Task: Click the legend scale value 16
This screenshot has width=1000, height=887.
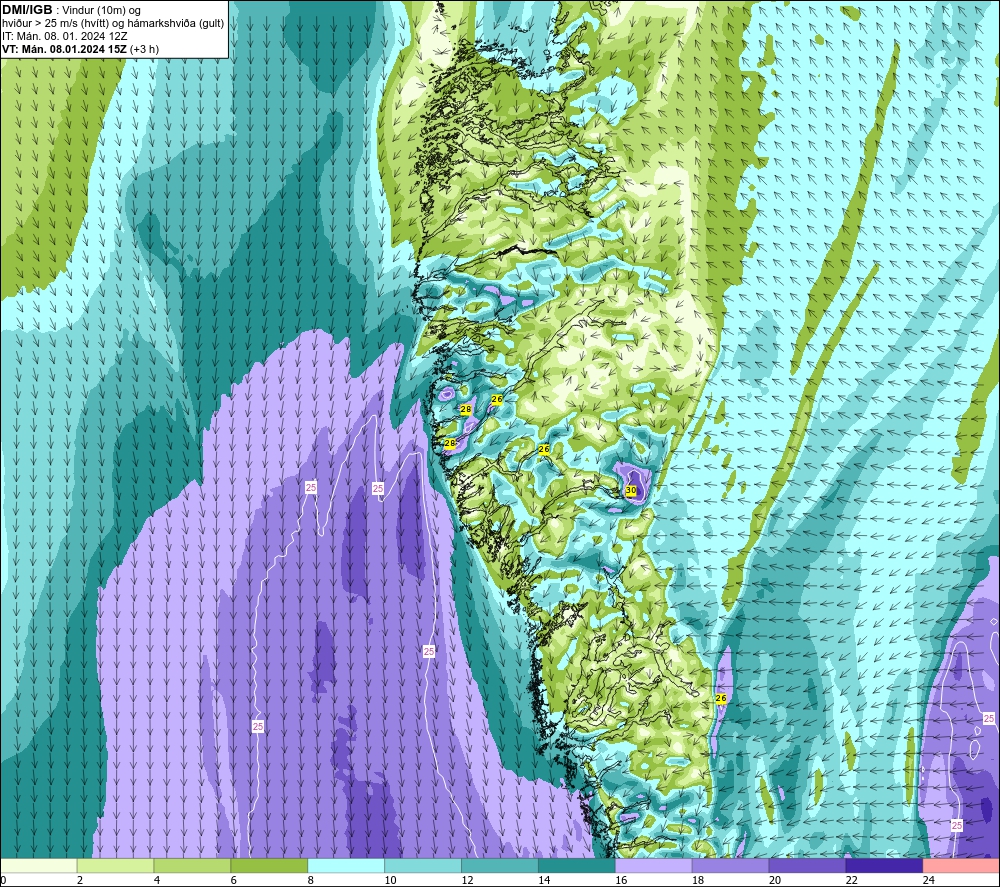Action: click(x=621, y=880)
